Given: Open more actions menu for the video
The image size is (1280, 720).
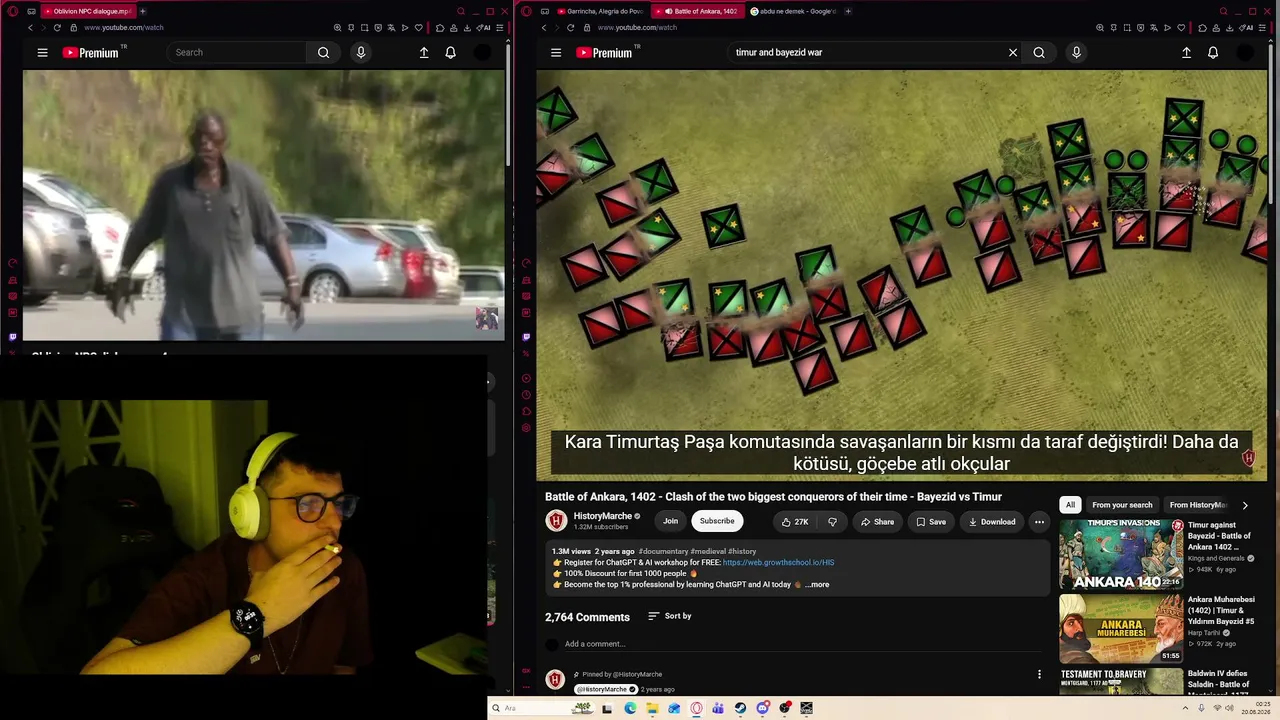Looking at the screenshot, I should pos(1039,522).
